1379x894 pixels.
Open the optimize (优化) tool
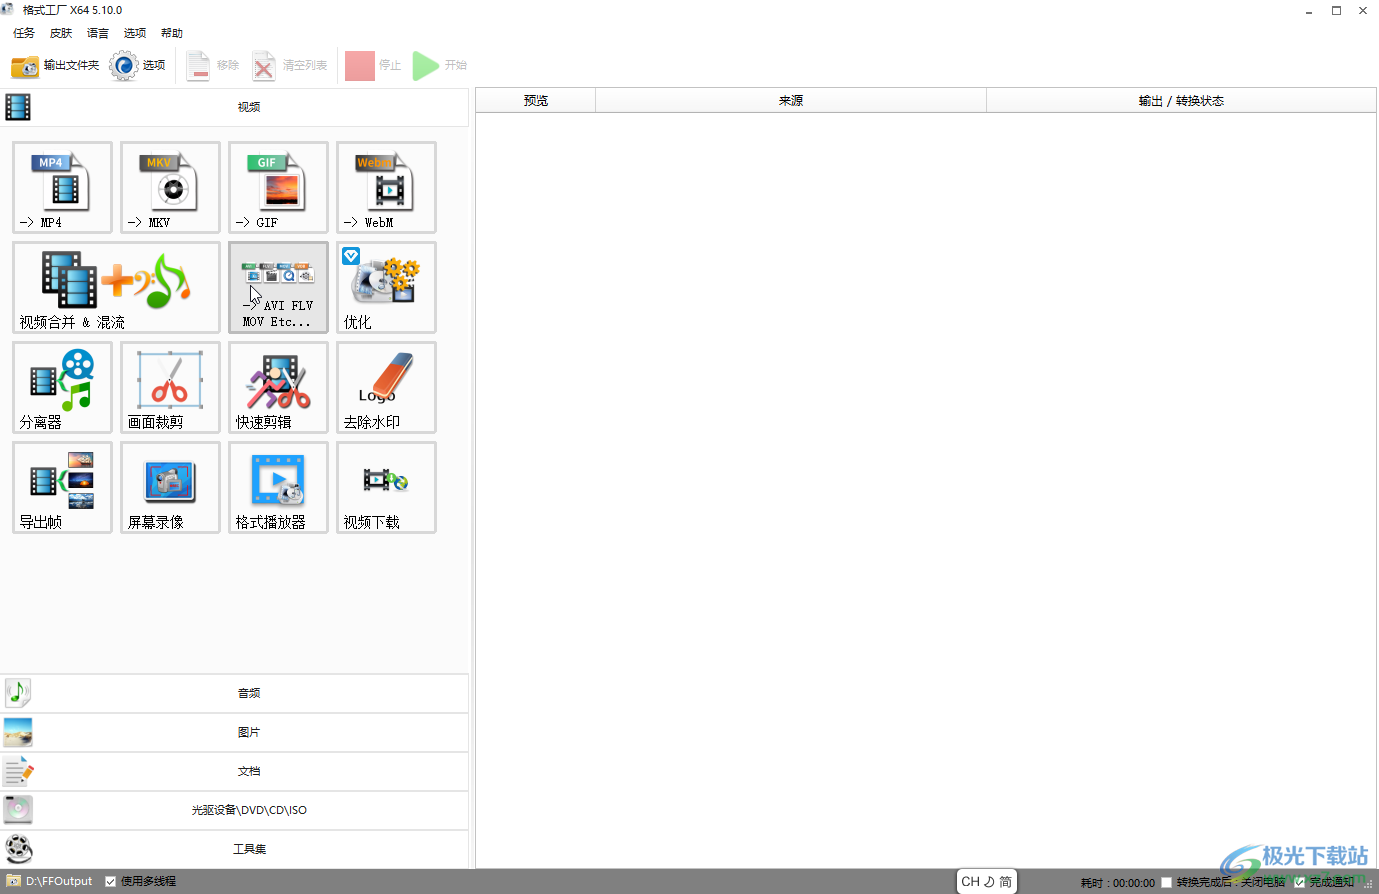pos(386,288)
